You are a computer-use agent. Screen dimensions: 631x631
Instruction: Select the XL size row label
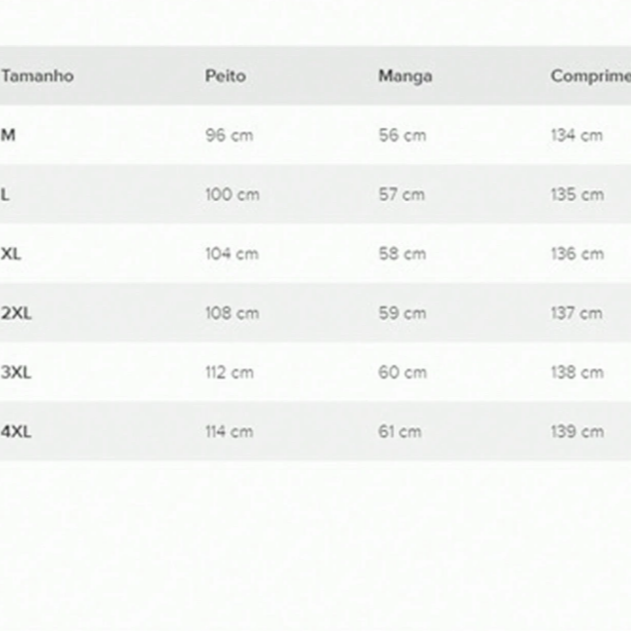(x=11, y=254)
